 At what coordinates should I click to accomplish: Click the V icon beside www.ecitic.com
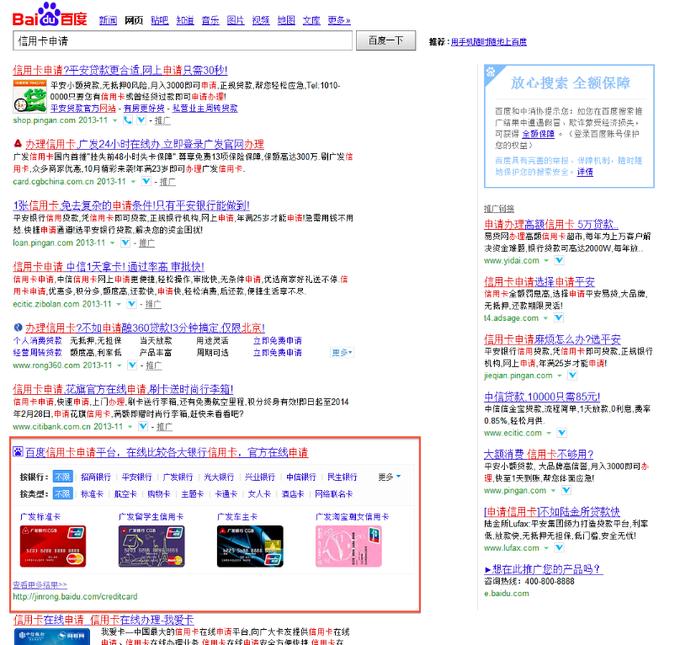click(562, 433)
